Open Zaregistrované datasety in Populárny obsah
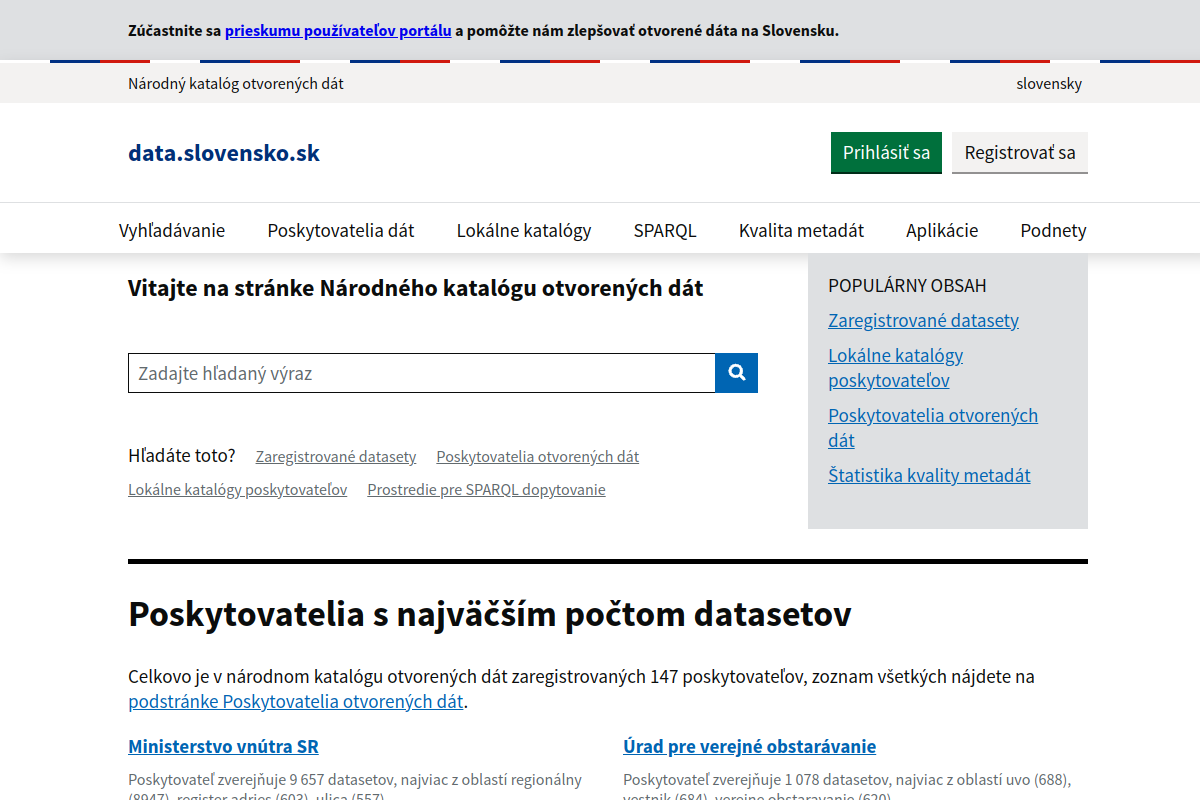 point(923,321)
